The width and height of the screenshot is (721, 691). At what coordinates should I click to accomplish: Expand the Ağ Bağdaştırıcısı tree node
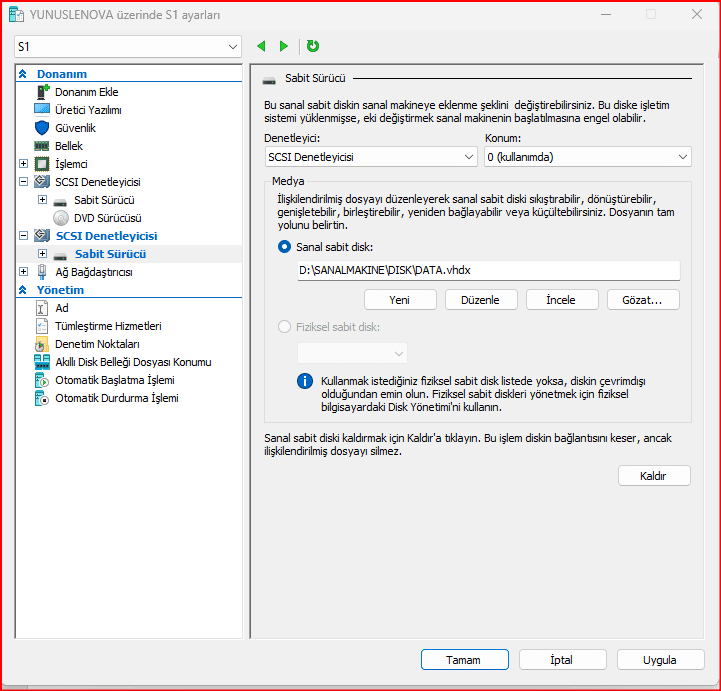click(x=24, y=272)
